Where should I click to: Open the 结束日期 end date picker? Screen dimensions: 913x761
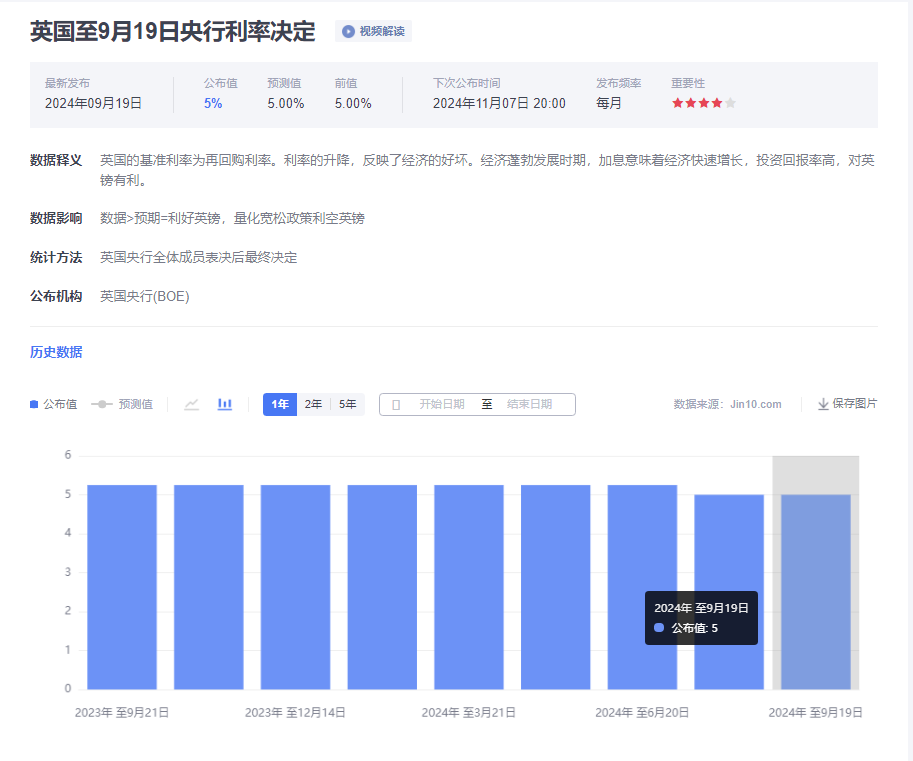pyautogui.click(x=529, y=404)
